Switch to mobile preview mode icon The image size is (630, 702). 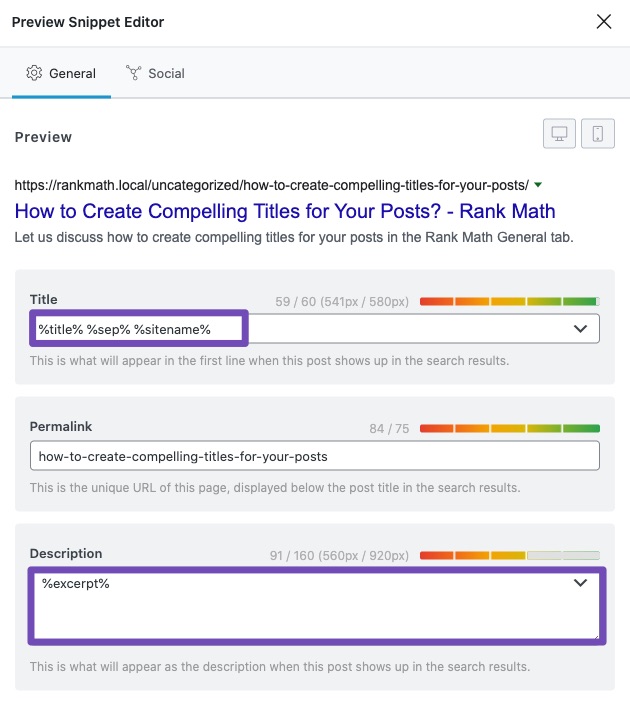[x=598, y=135]
